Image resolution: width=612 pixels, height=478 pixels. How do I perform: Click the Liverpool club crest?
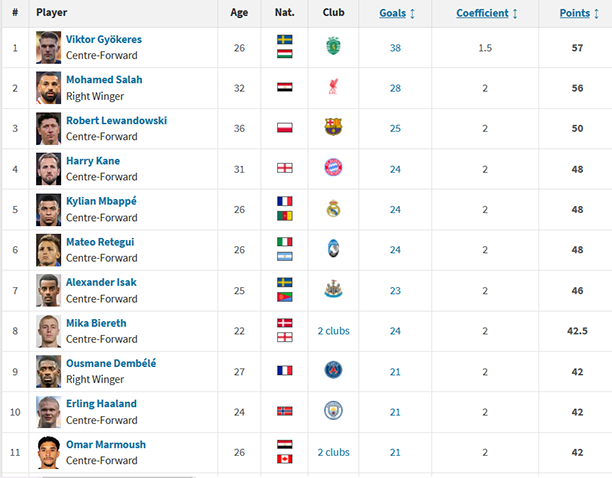point(334,87)
